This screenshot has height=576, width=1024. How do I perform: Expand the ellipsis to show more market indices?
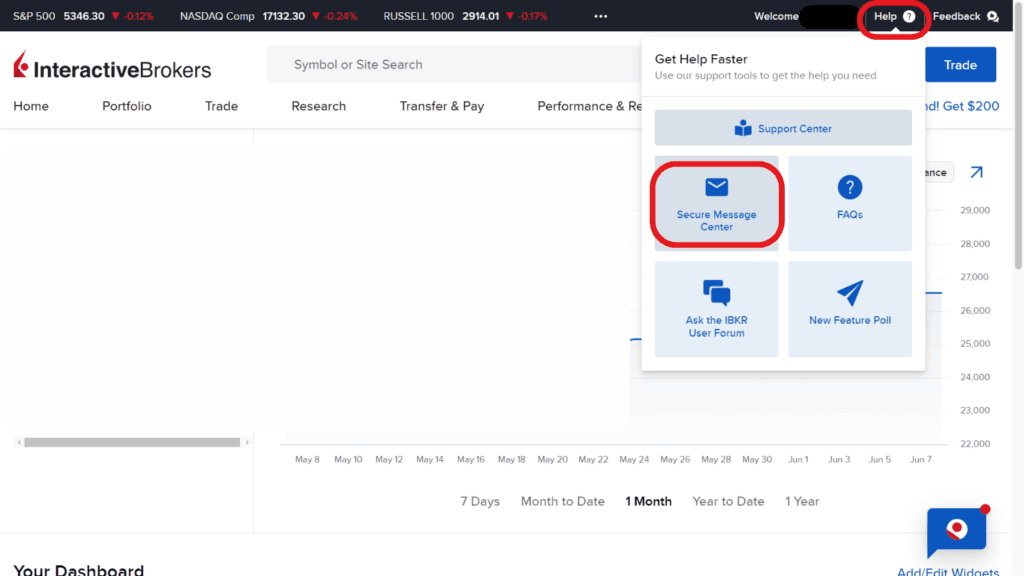601,16
